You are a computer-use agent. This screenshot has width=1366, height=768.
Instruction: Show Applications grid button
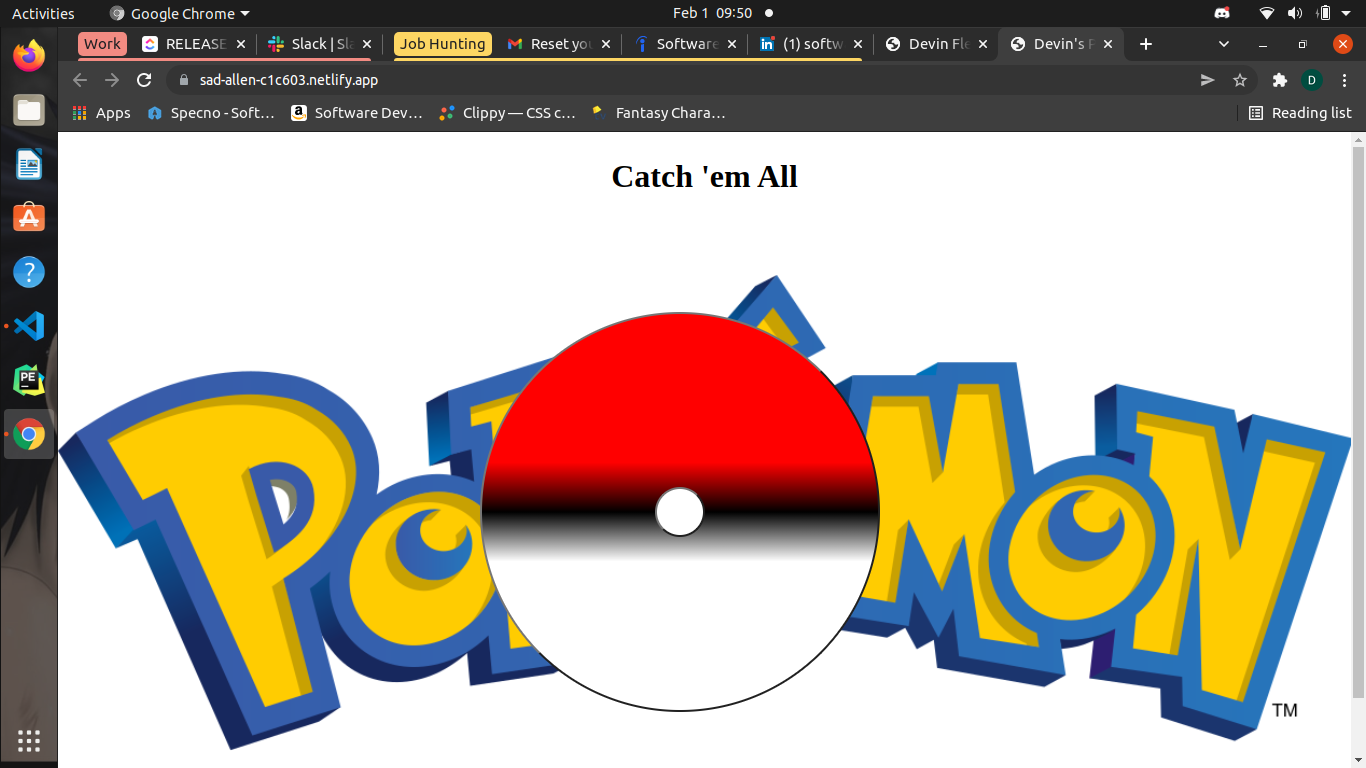pyautogui.click(x=29, y=740)
